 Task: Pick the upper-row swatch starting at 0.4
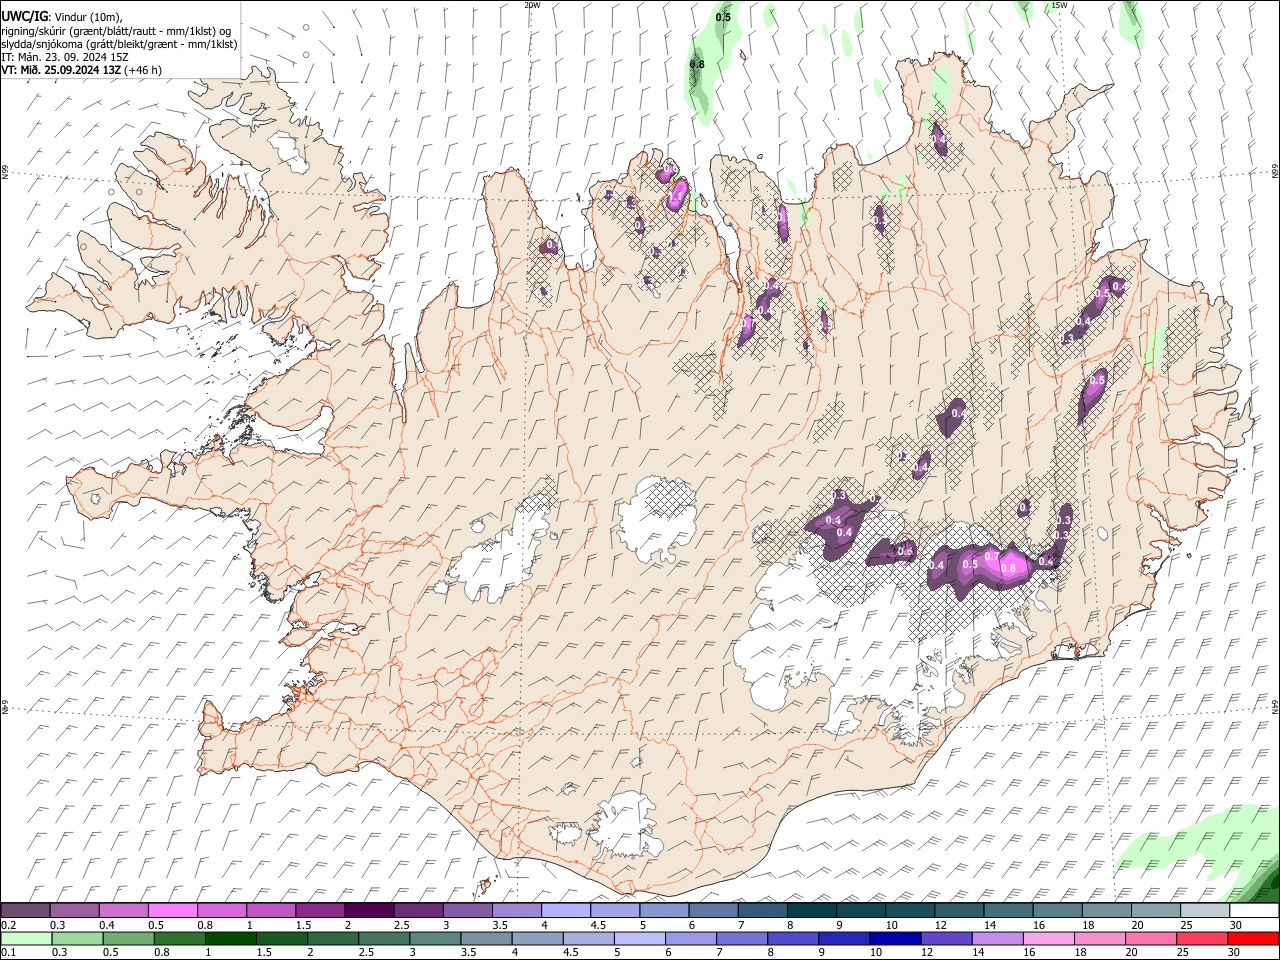pyautogui.click(x=123, y=910)
